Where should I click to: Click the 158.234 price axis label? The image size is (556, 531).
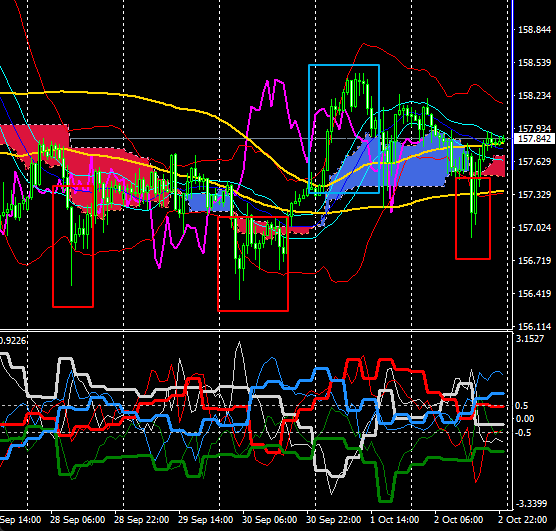coord(534,96)
